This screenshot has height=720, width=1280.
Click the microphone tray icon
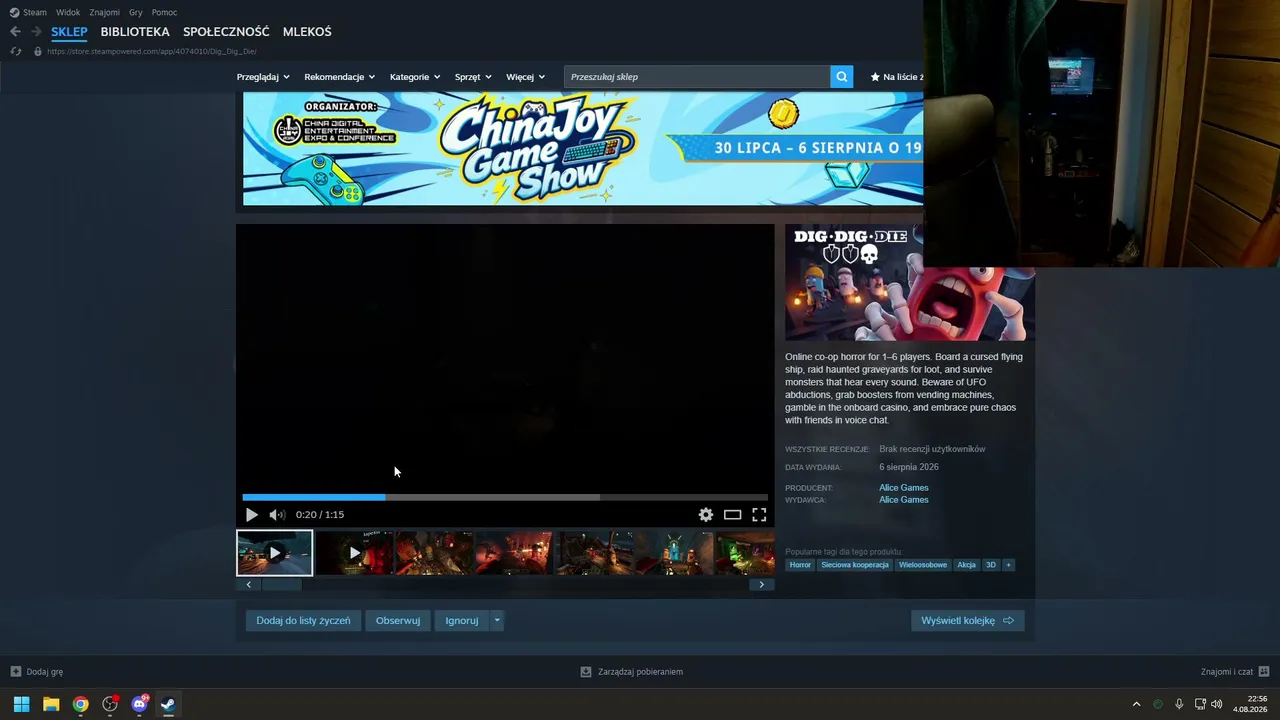tap(1179, 704)
